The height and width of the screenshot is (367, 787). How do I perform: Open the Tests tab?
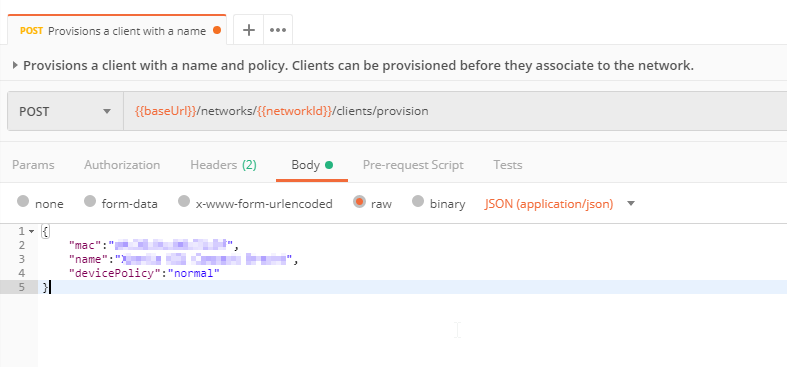(x=507, y=165)
